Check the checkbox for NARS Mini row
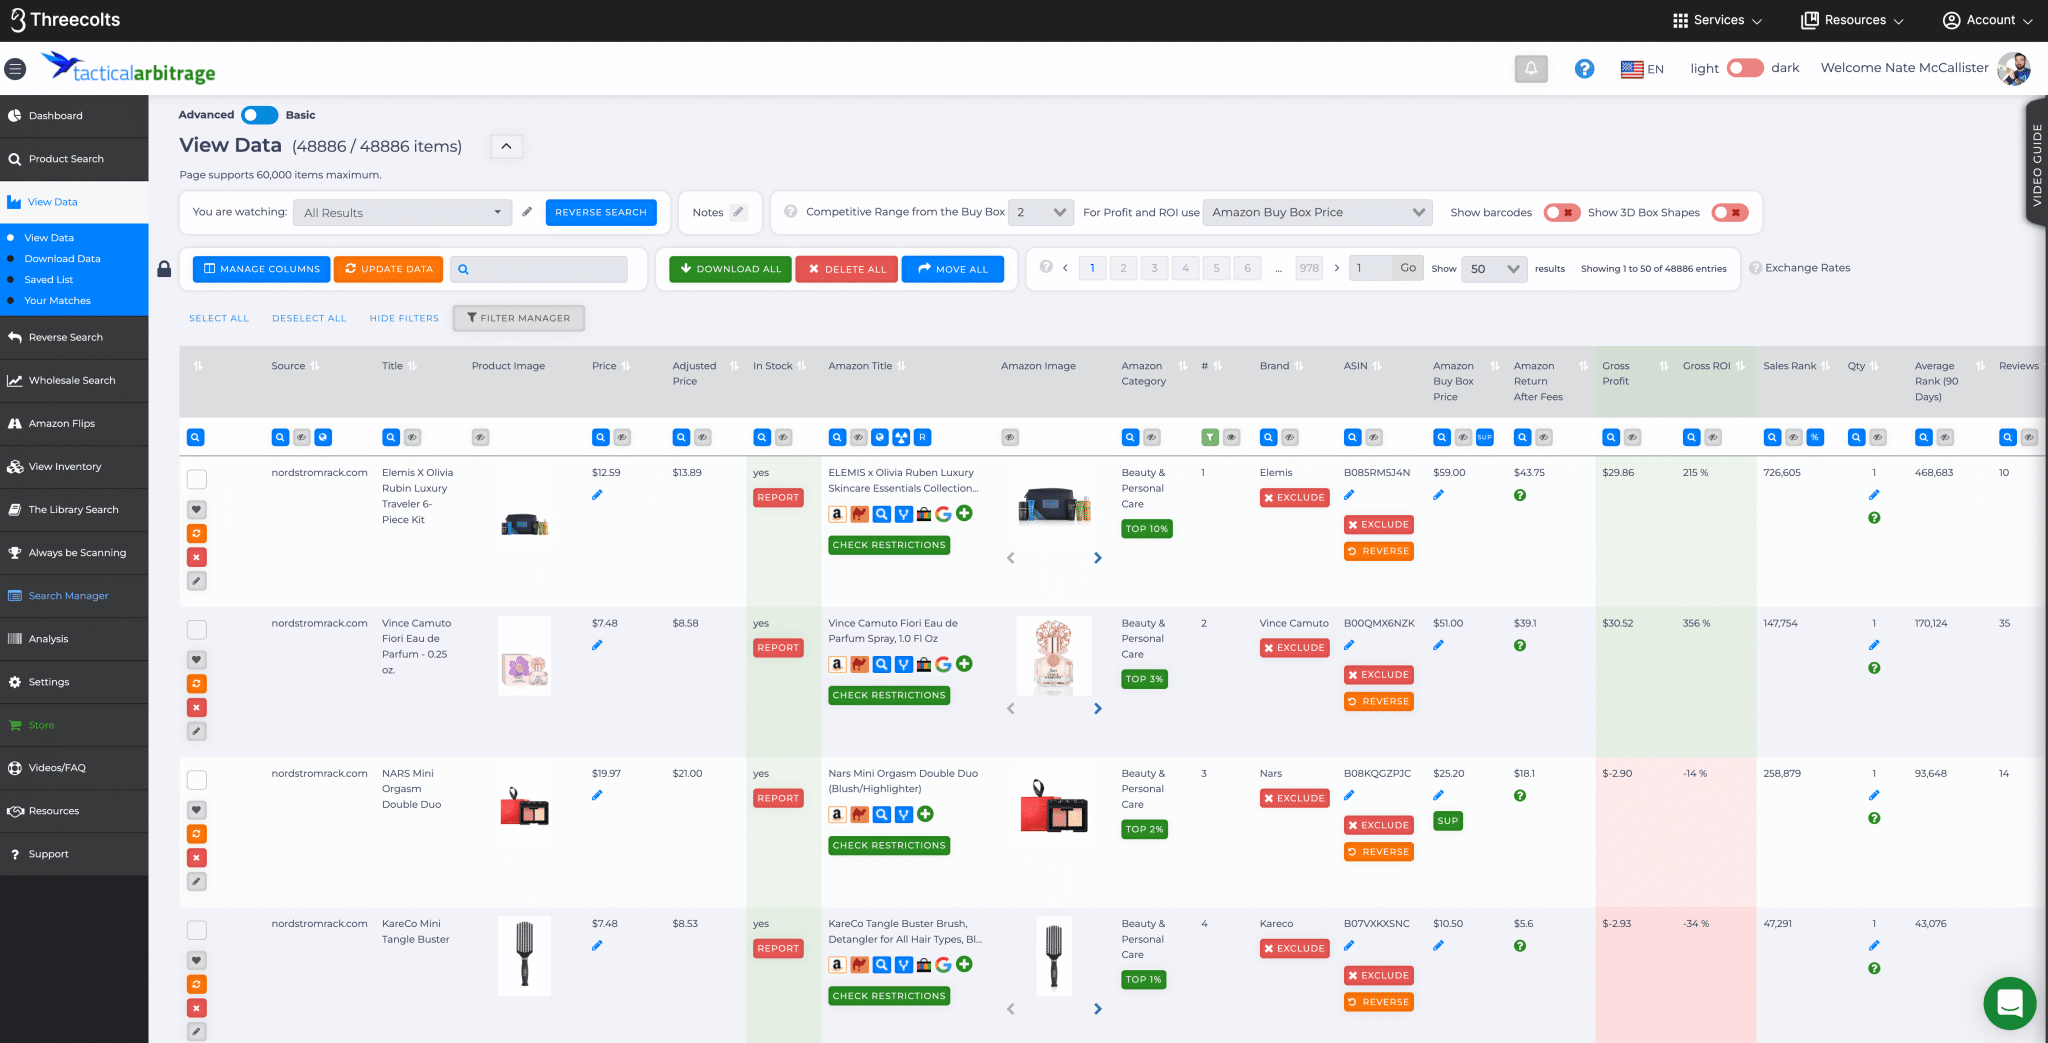The height and width of the screenshot is (1043, 2048). click(x=197, y=780)
